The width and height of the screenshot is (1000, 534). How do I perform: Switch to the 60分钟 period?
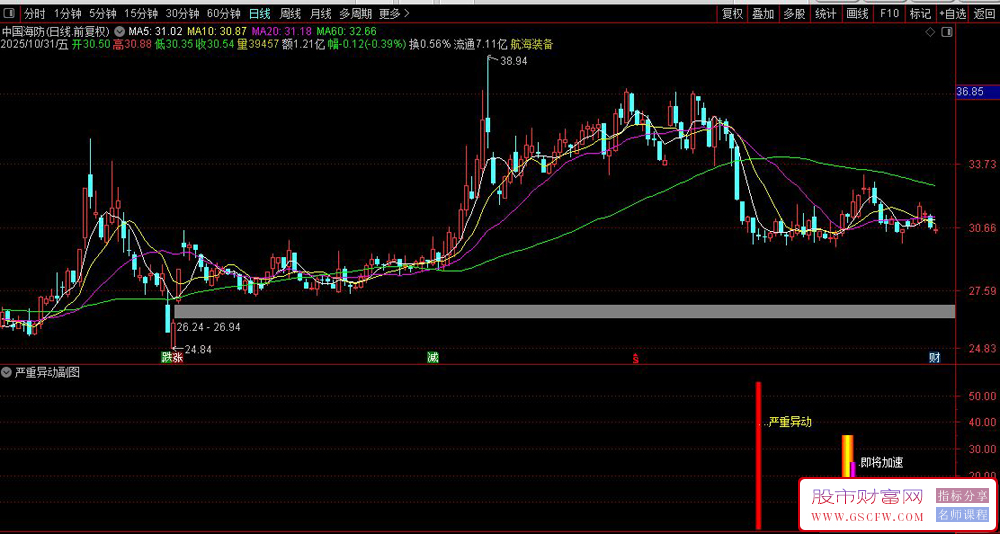pos(224,13)
